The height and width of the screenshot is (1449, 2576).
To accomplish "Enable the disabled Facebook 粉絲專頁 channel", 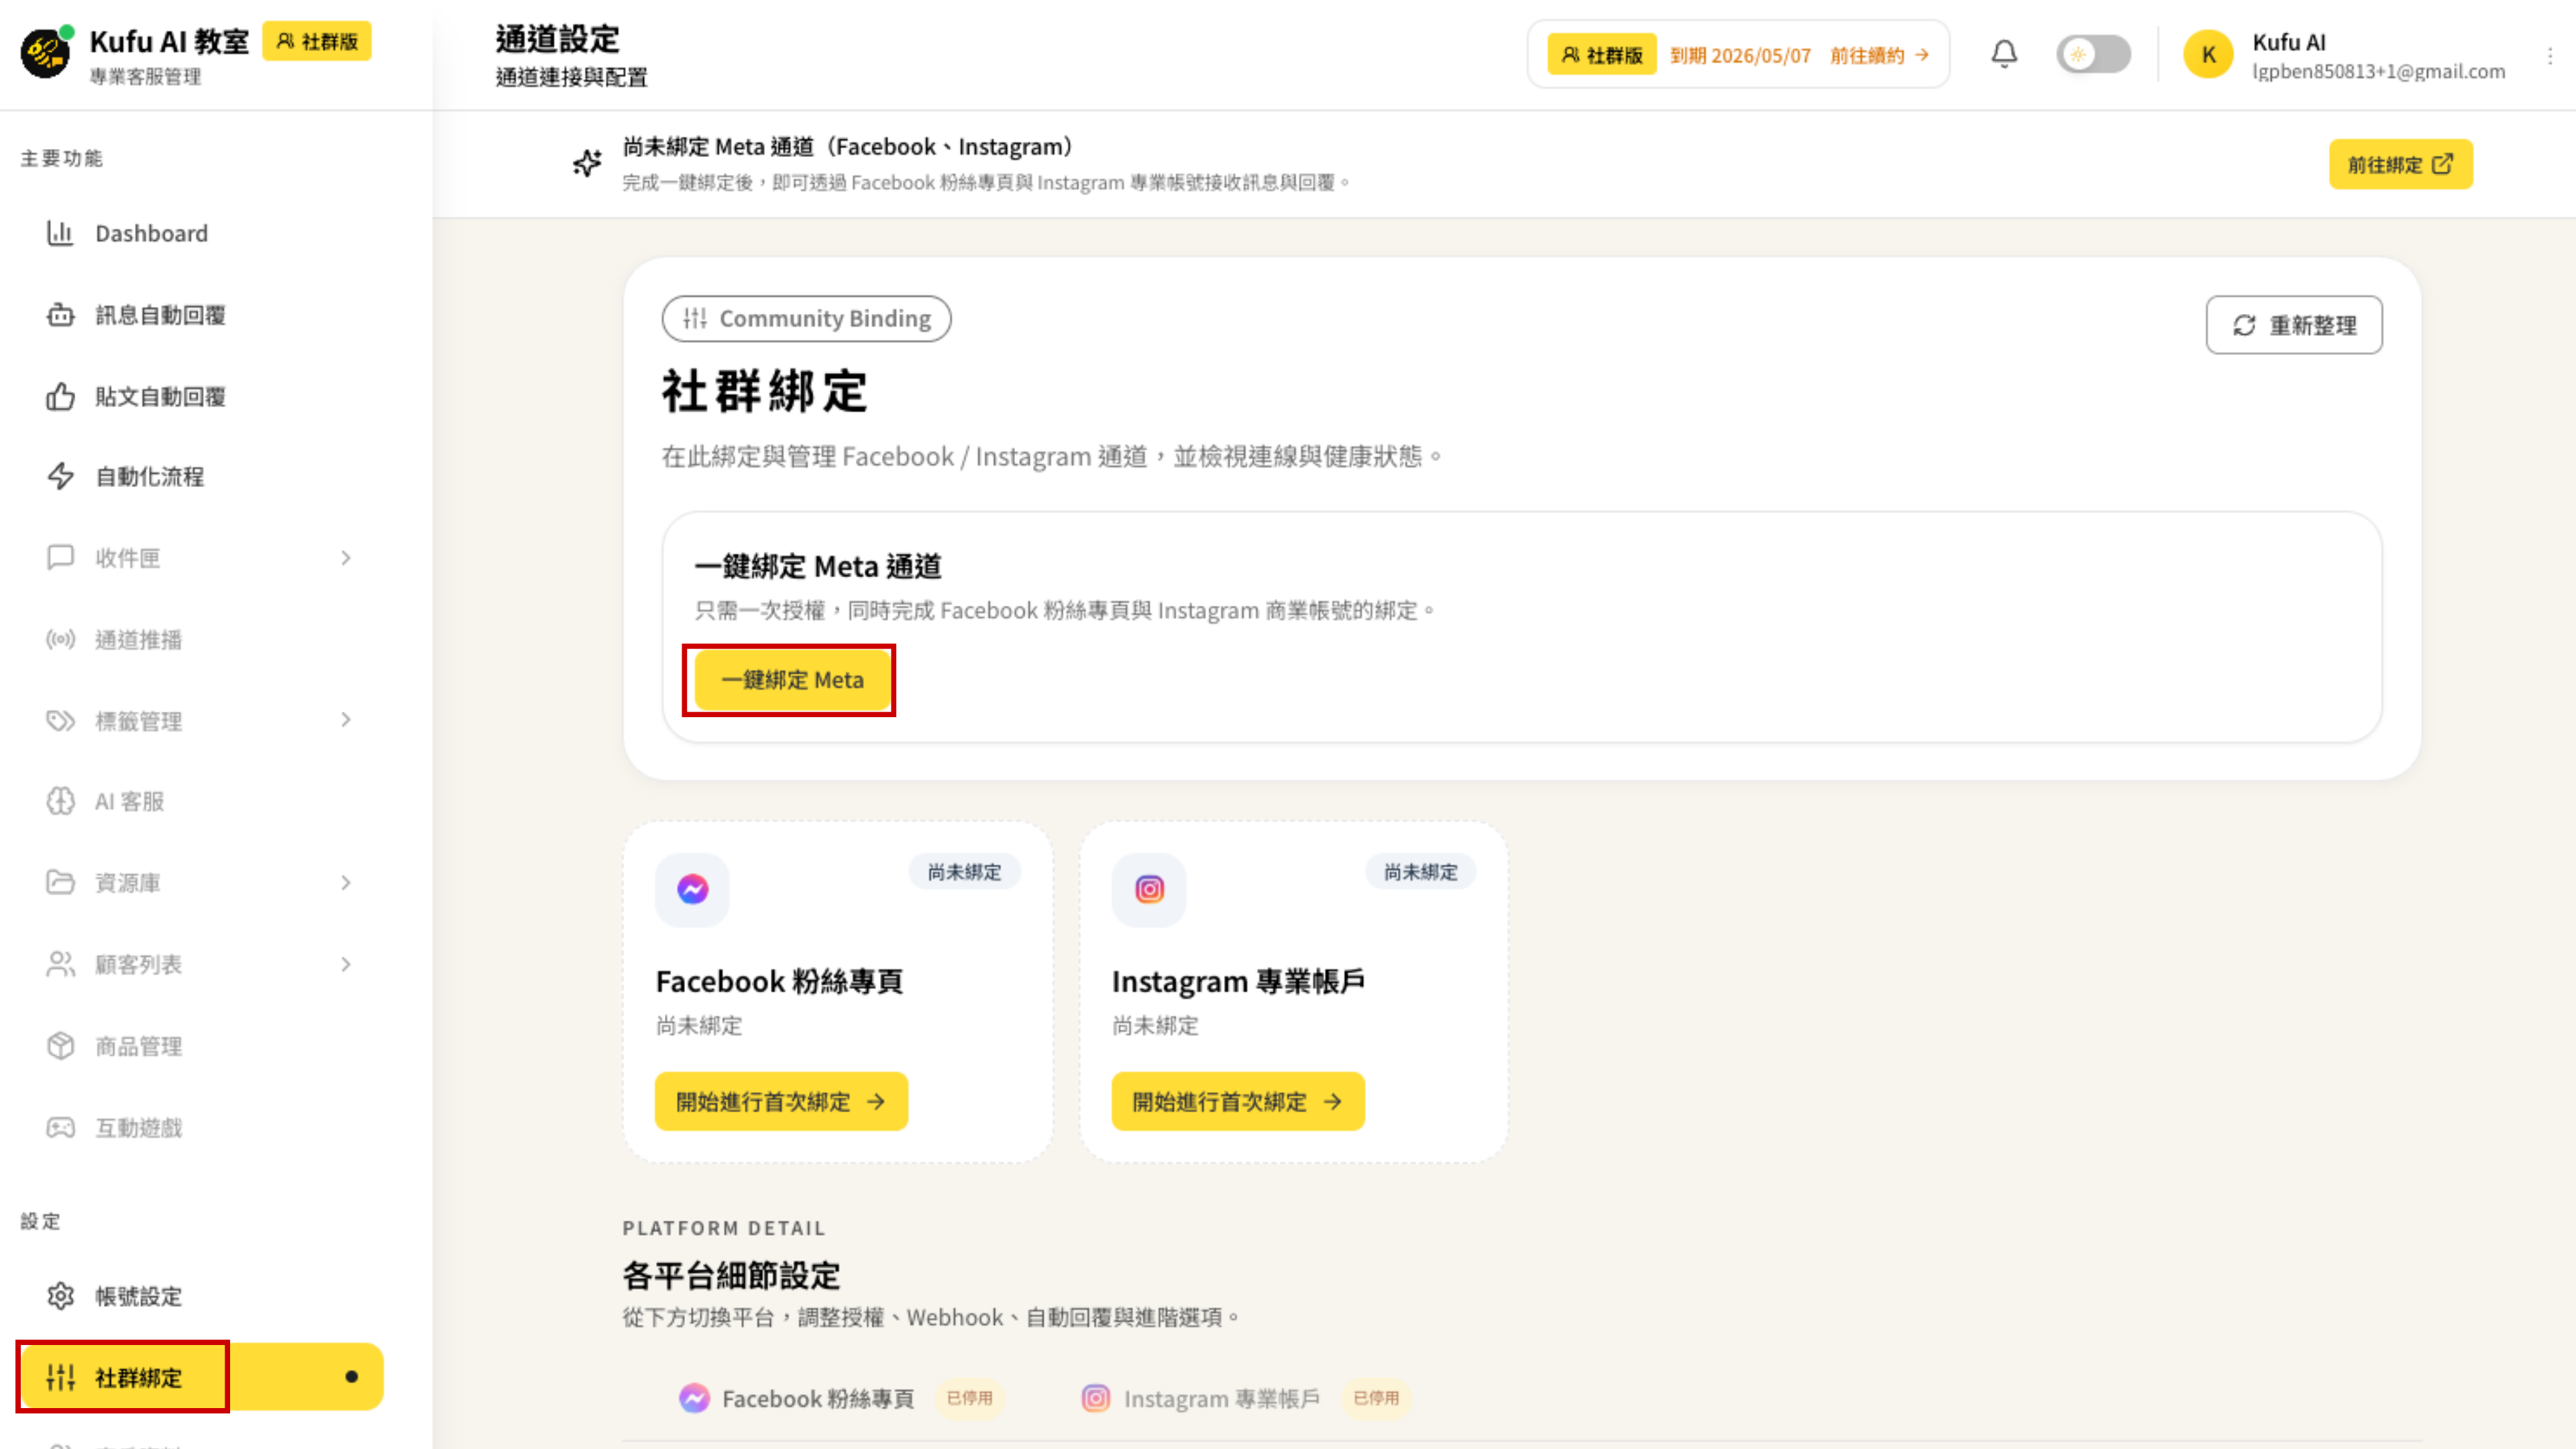I will pyautogui.click(x=968, y=1398).
